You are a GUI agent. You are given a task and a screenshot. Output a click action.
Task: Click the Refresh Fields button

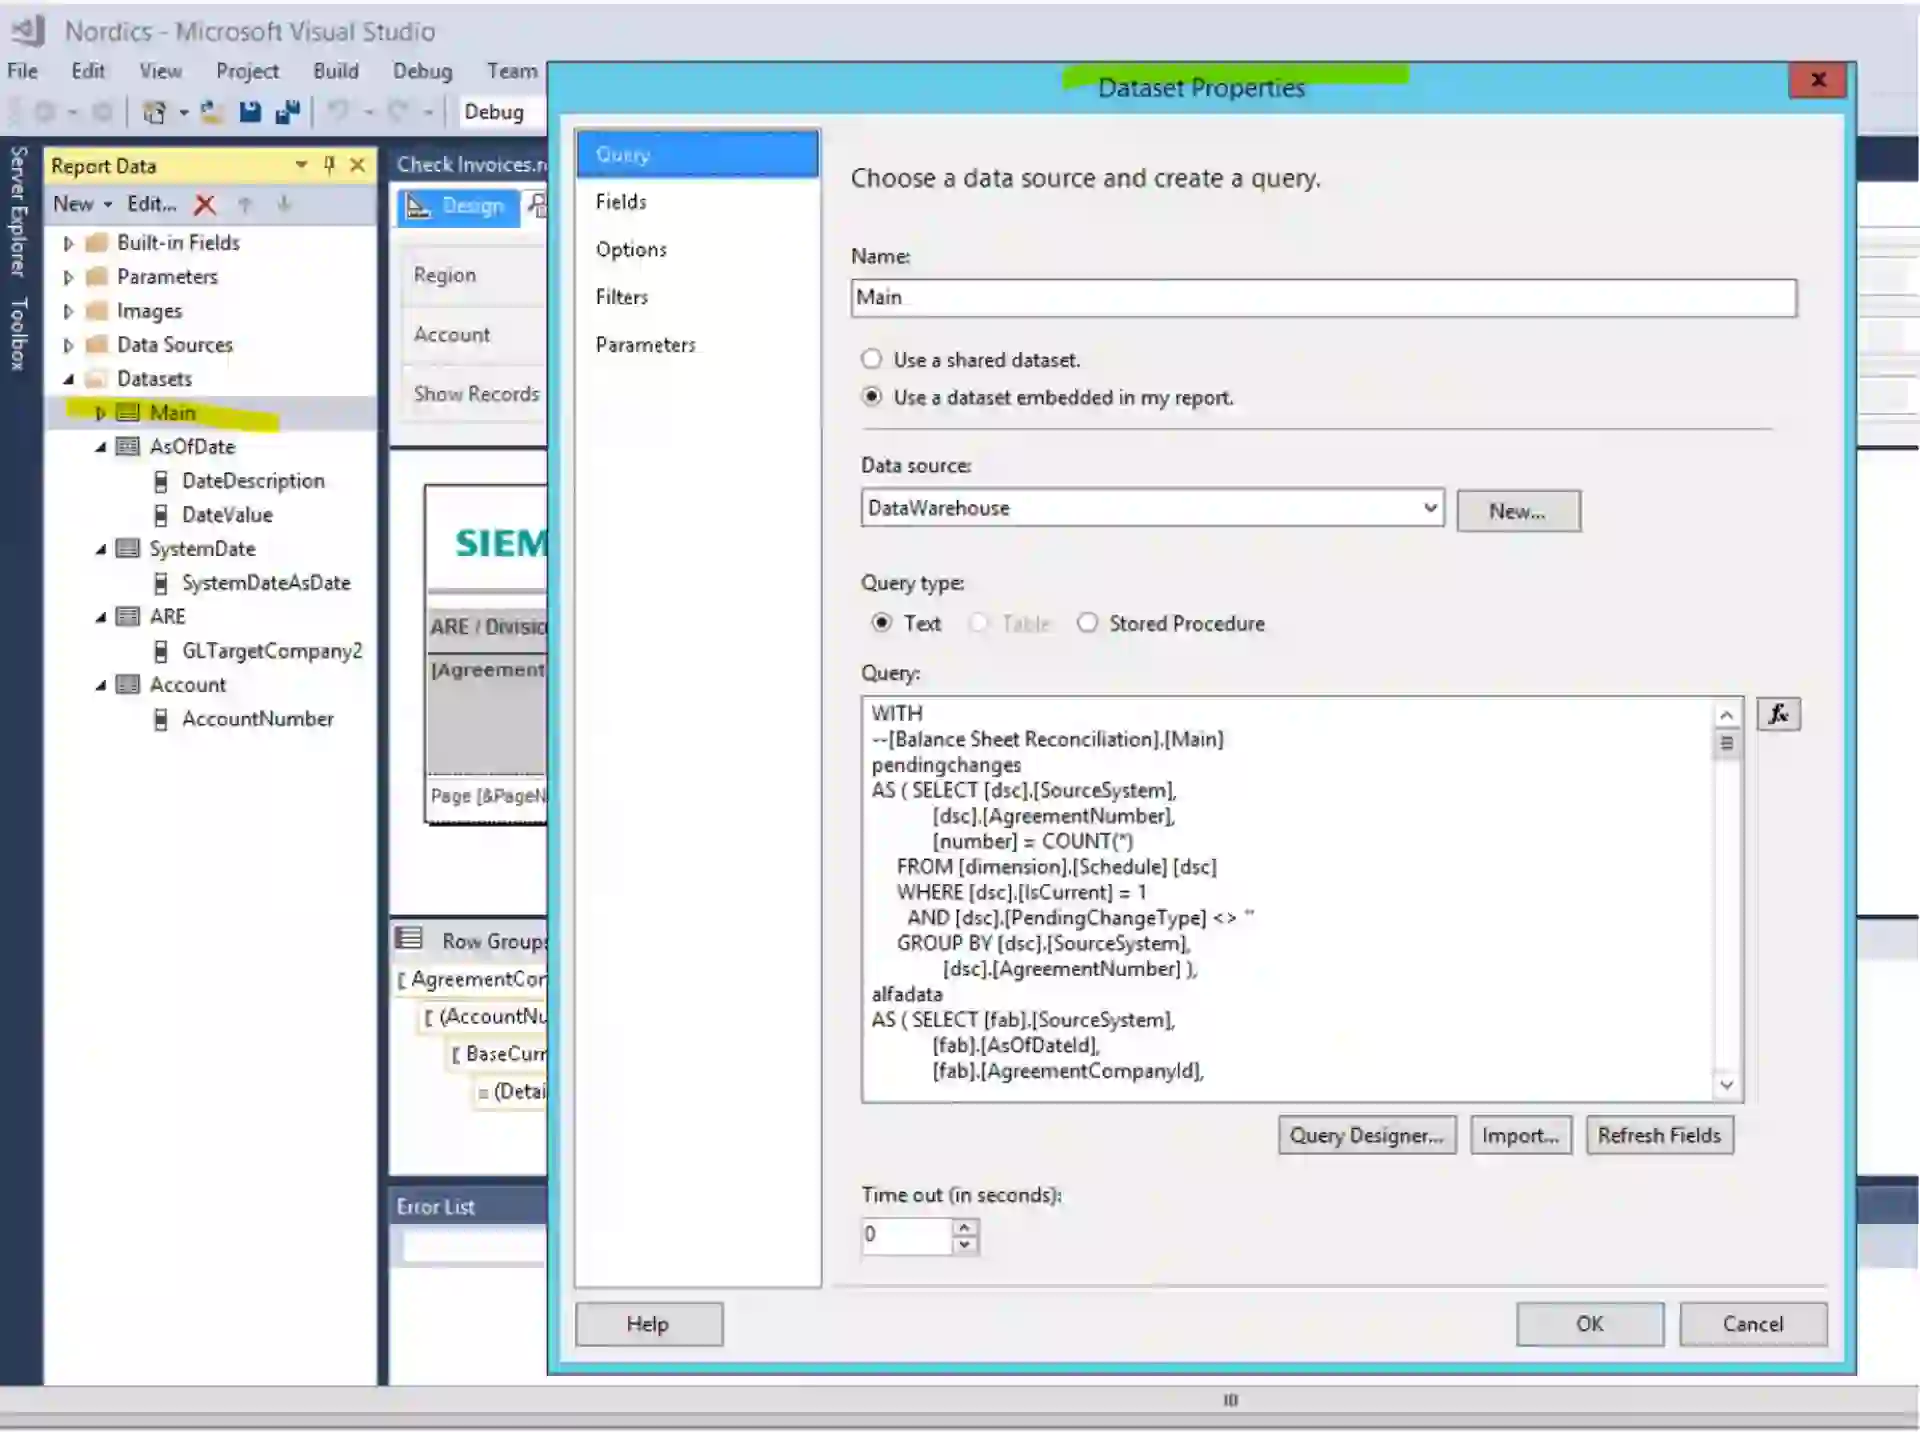click(1658, 1135)
